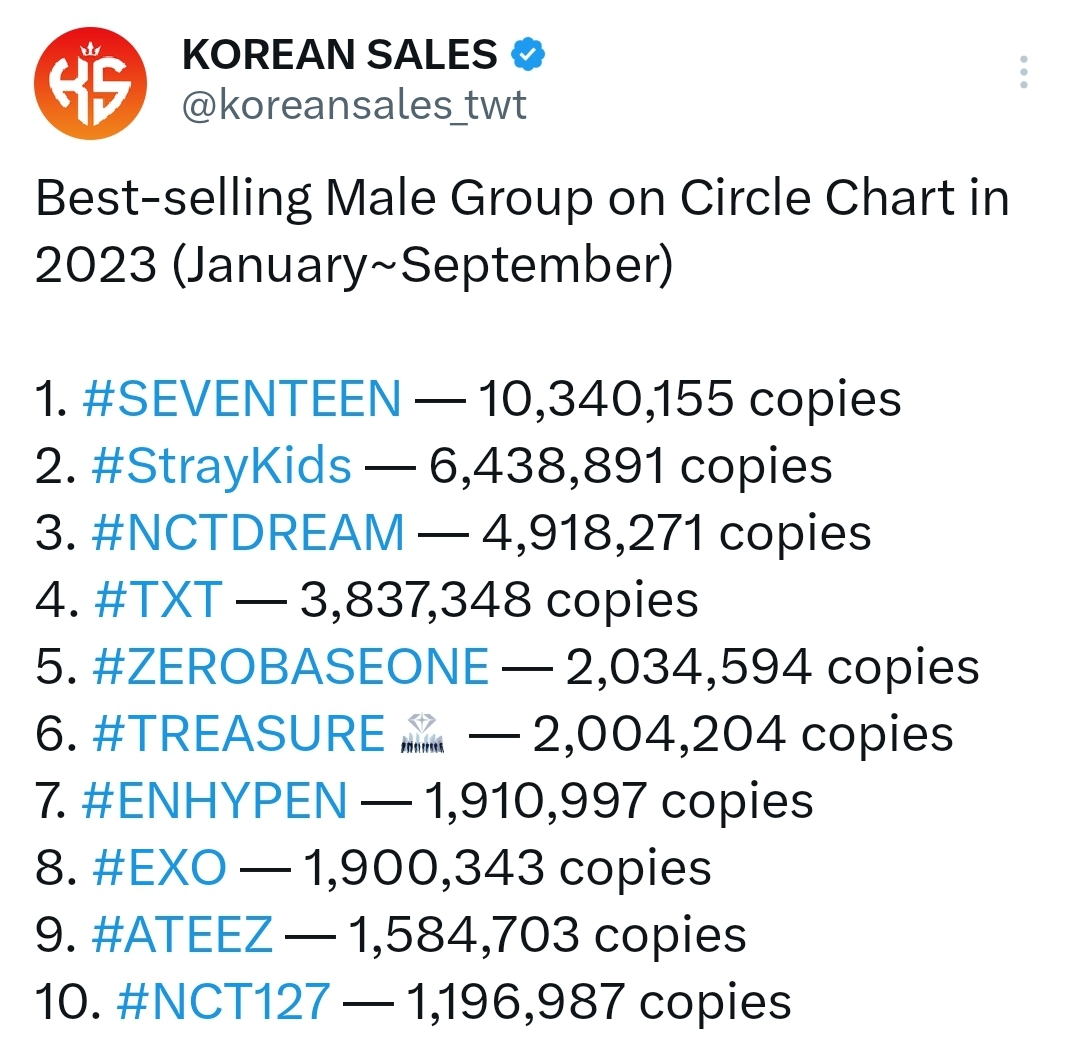Open the Korean Sales profile avatar
This screenshot has width=1080, height=1044.
(x=90, y=83)
